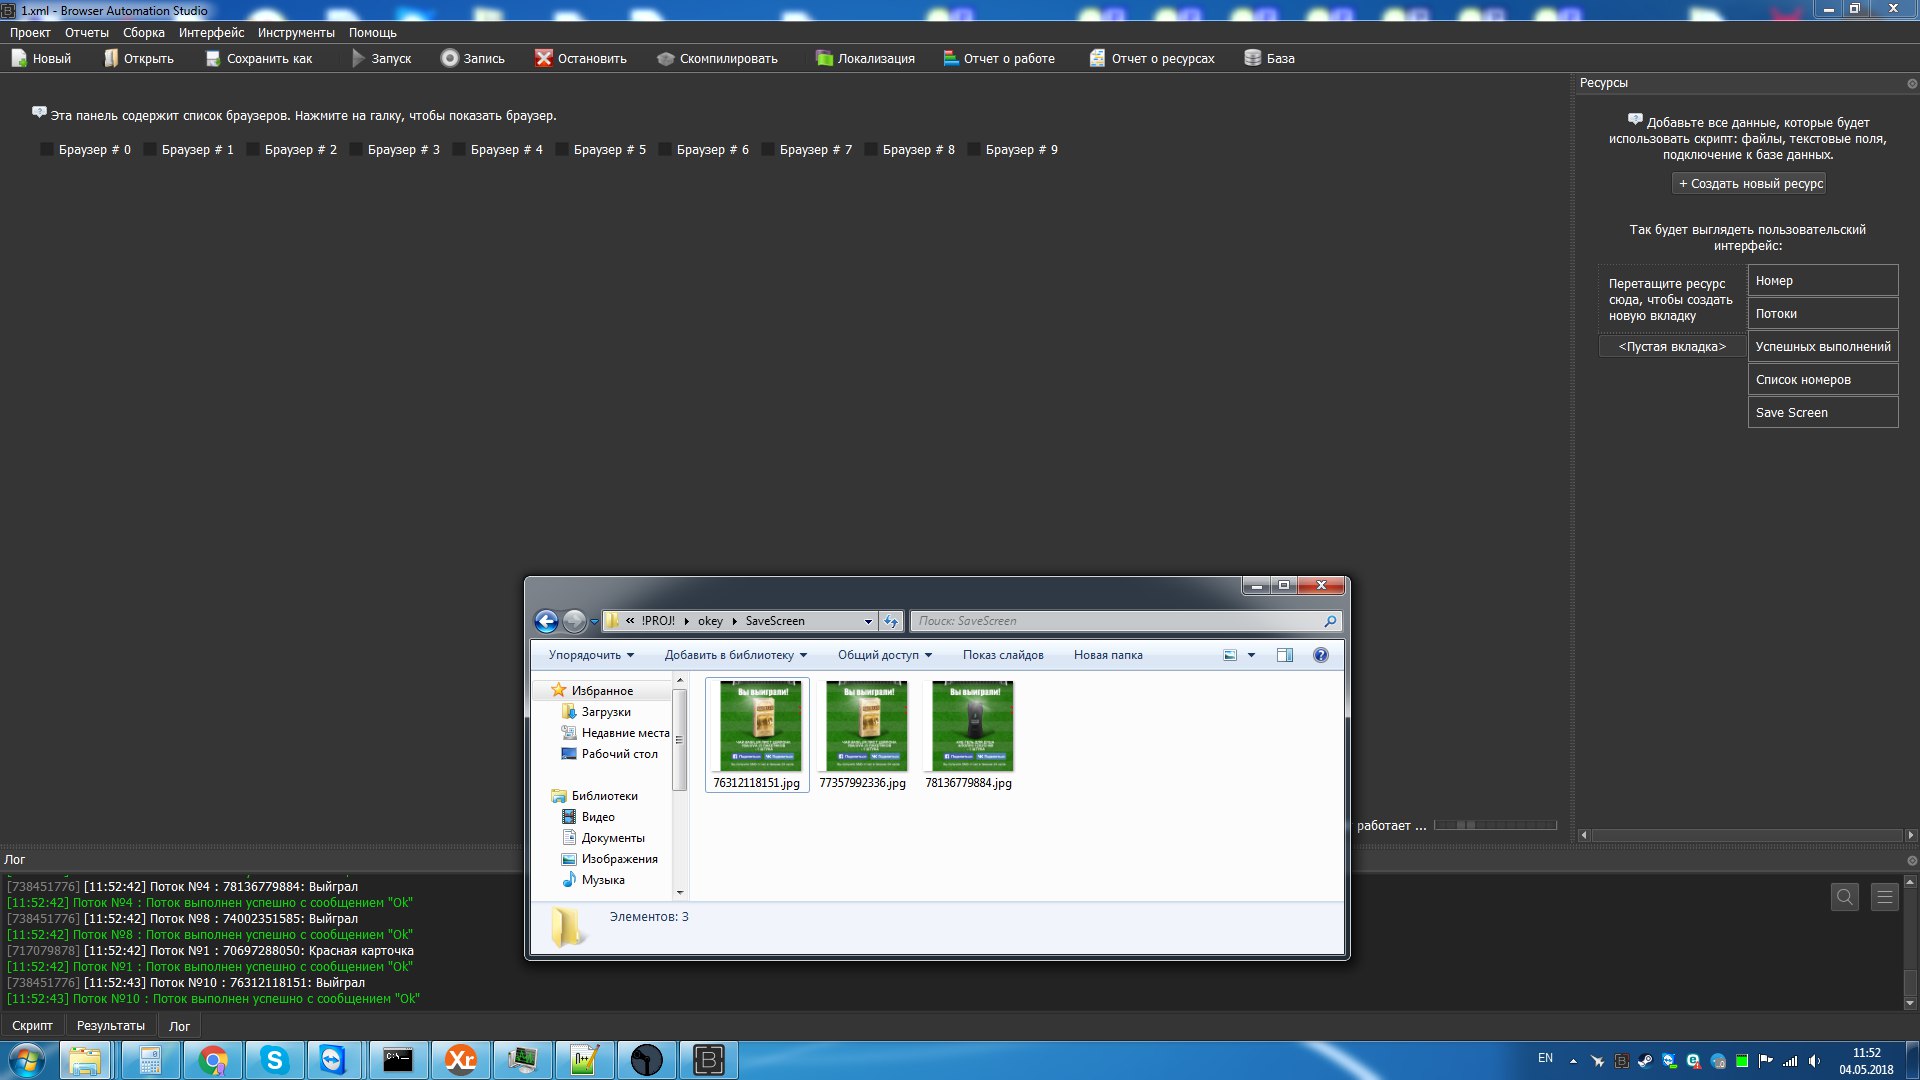The image size is (1920, 1080).
Task: Click the volume tray icon
Action: [x=1814, y=1061]
